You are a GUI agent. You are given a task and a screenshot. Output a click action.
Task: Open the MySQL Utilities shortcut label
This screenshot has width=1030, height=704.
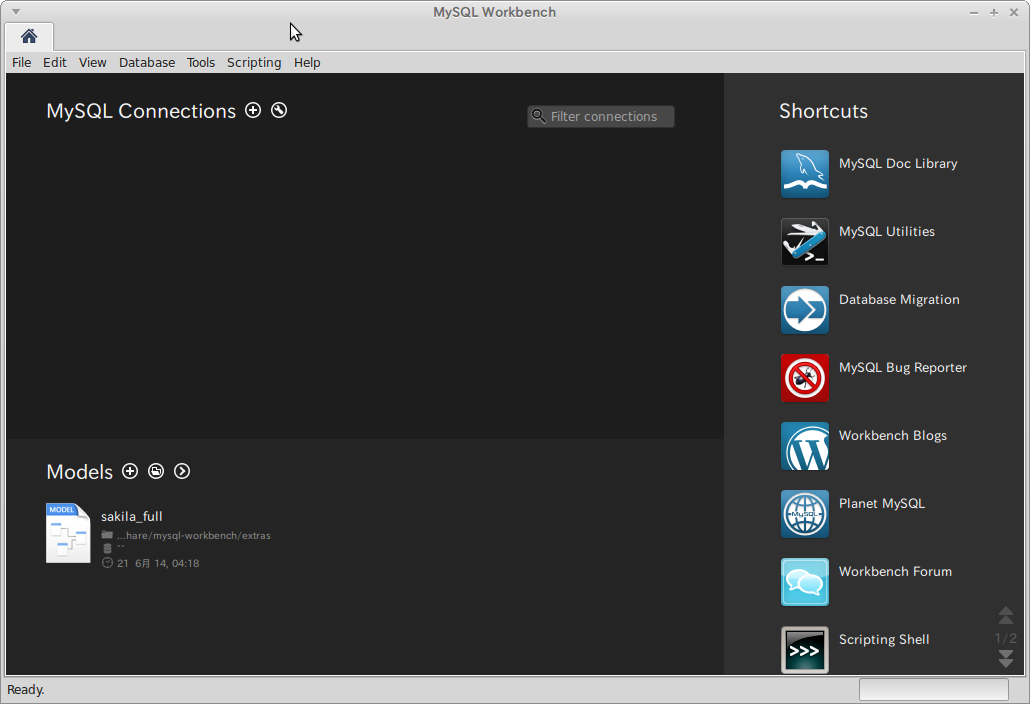click(x=887, y=231)
